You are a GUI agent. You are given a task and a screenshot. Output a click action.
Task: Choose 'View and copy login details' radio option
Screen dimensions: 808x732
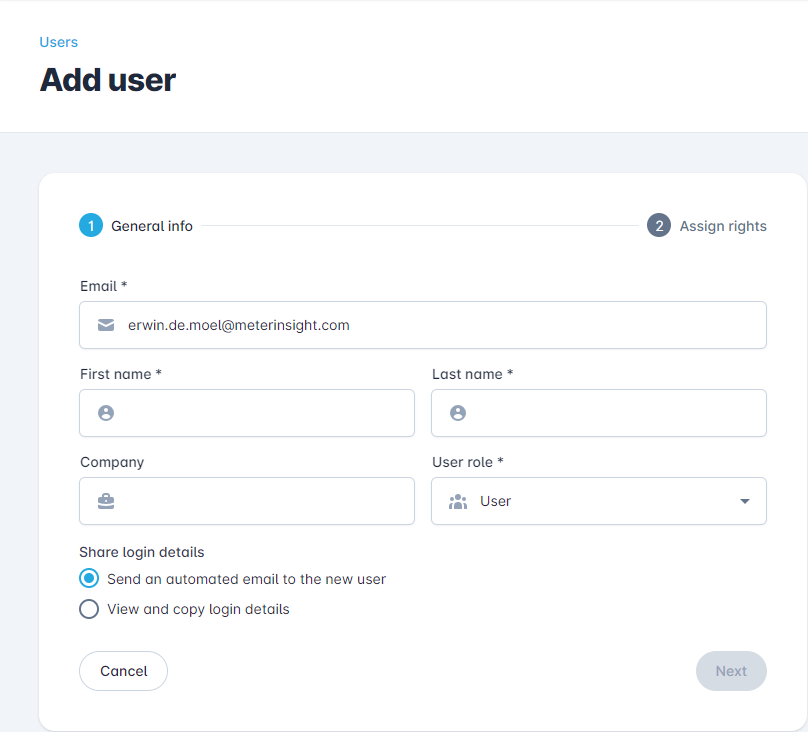pyautogui.click(x=89, y=609)
